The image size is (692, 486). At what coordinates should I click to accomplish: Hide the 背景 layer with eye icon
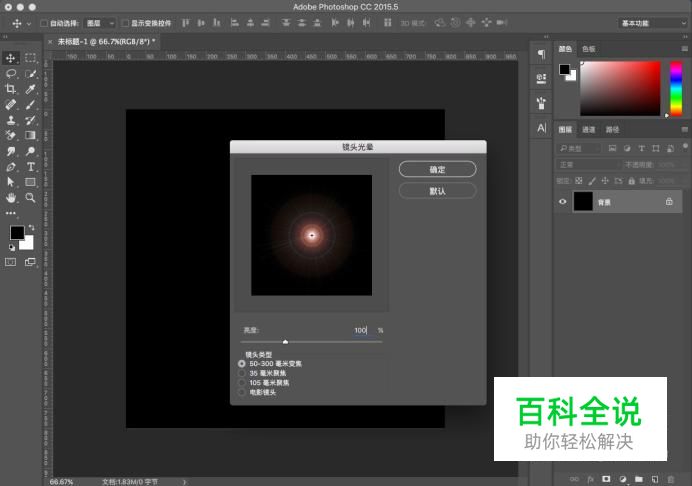(562, 201)
